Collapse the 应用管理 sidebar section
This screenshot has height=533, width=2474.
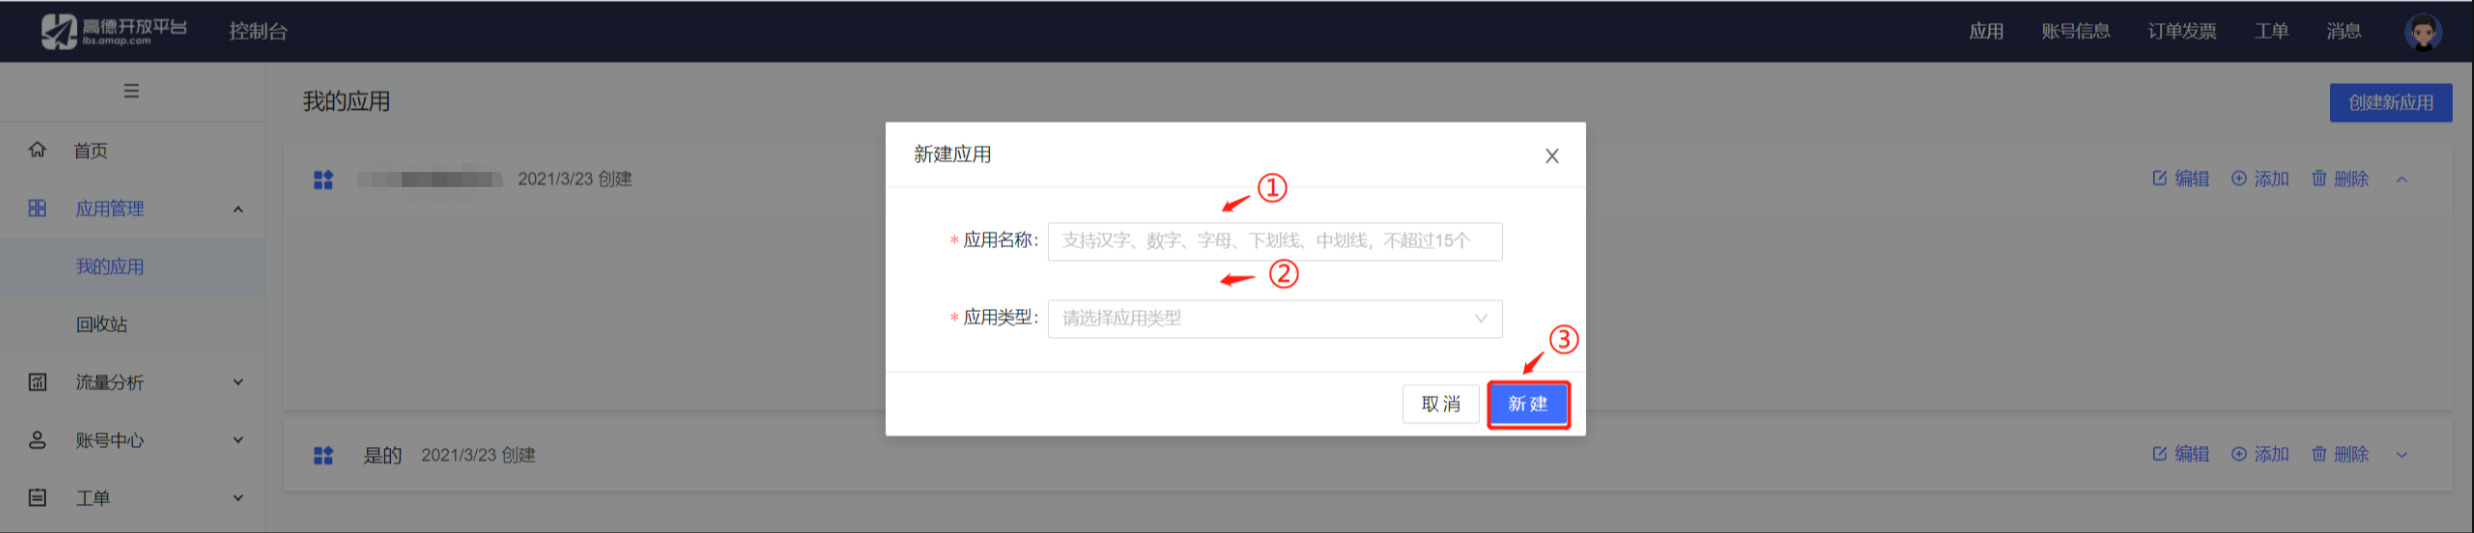[238, 209]
